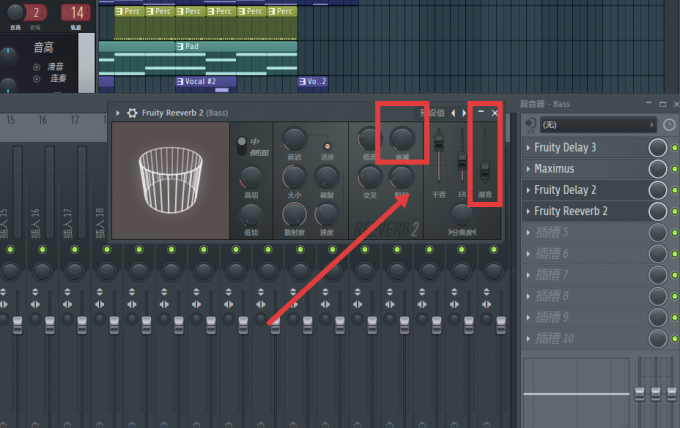Click the 大小 room size knob
This screenshot has width=680, height=428.
tap(294, 177)
